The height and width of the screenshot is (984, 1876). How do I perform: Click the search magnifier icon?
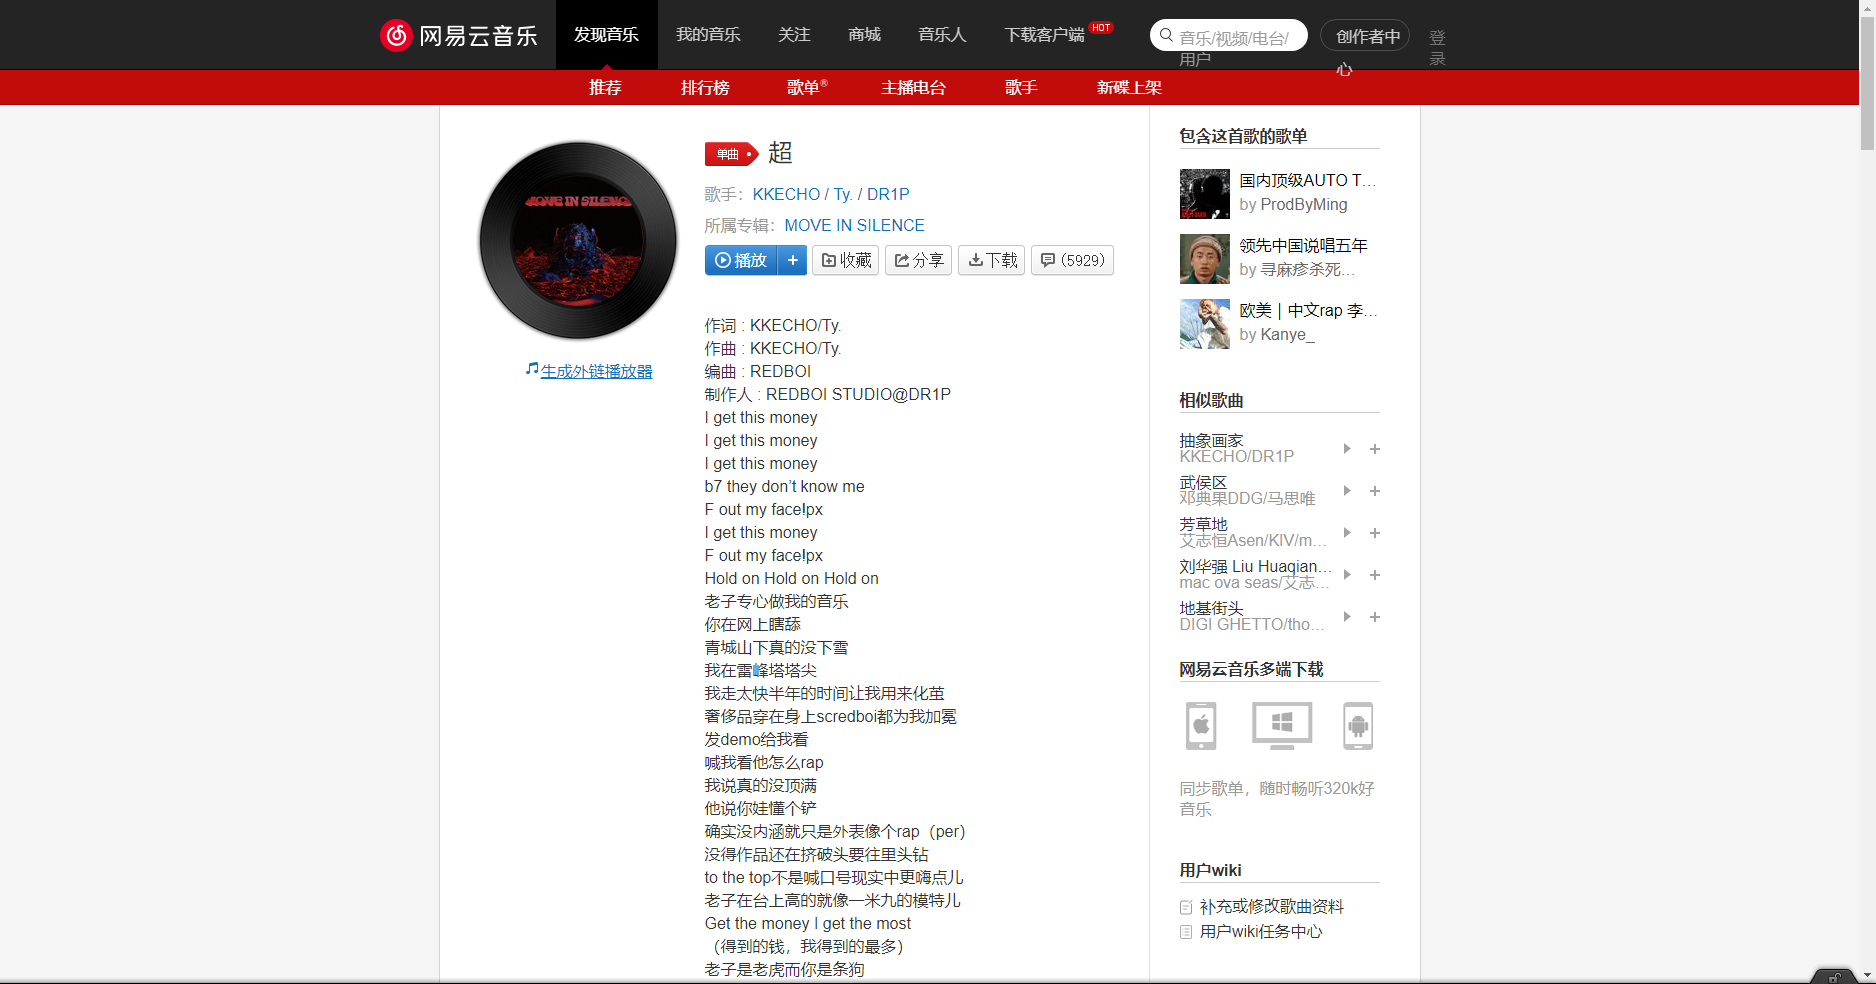pos(1166,34)
